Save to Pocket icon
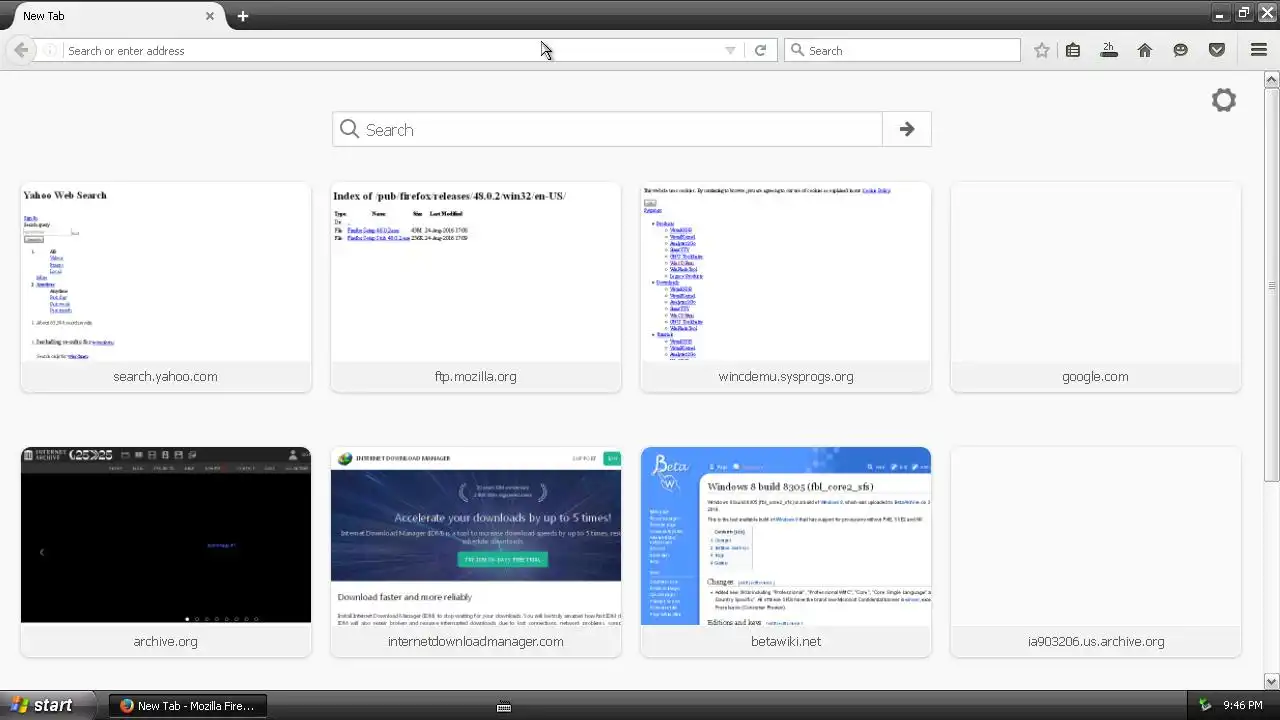The width and height of the screenshot is (1280, 720). point(1217,50)
